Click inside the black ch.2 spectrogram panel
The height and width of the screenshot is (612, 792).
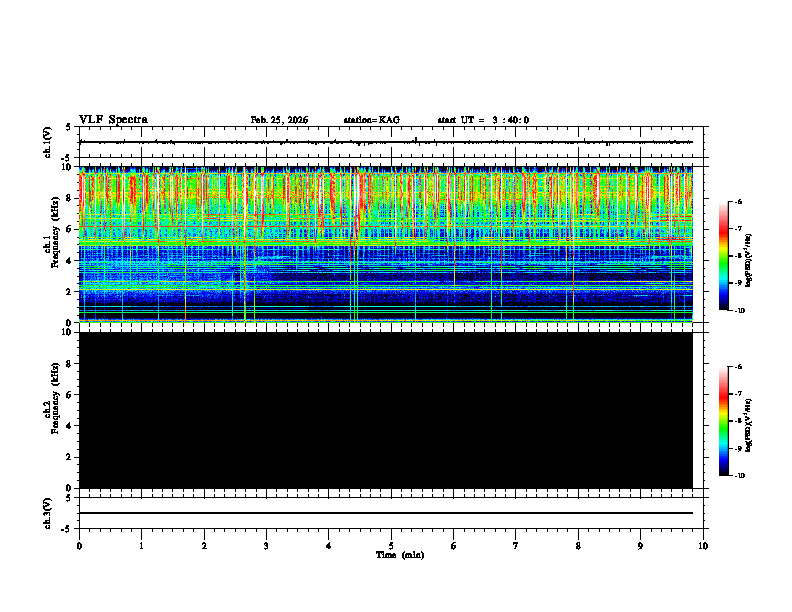(386, 410)
